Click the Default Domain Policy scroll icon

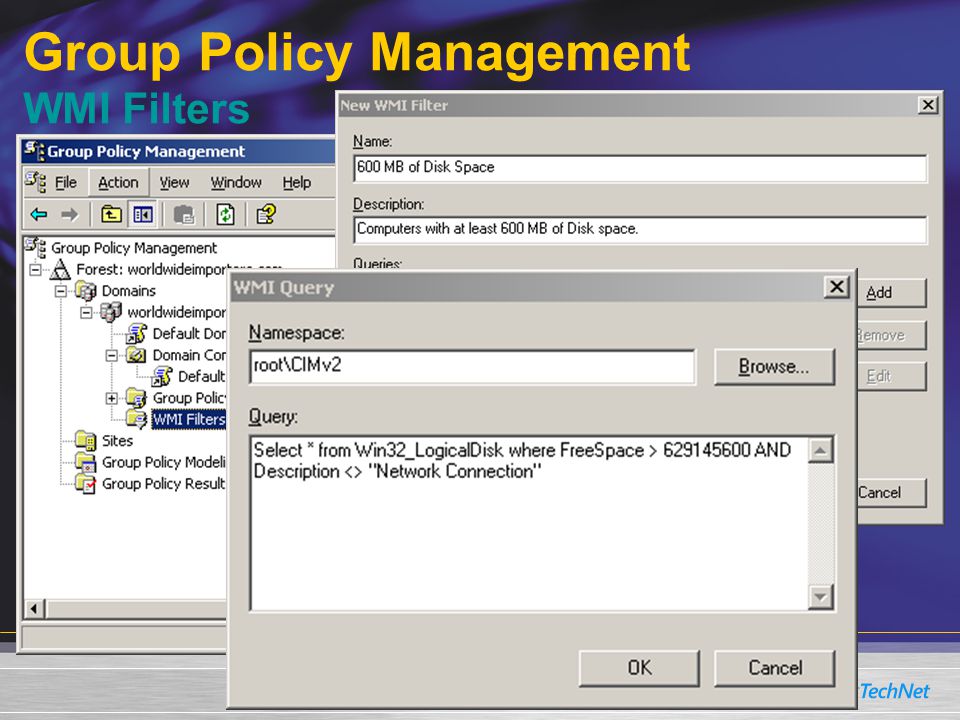(x=137, y=334)
